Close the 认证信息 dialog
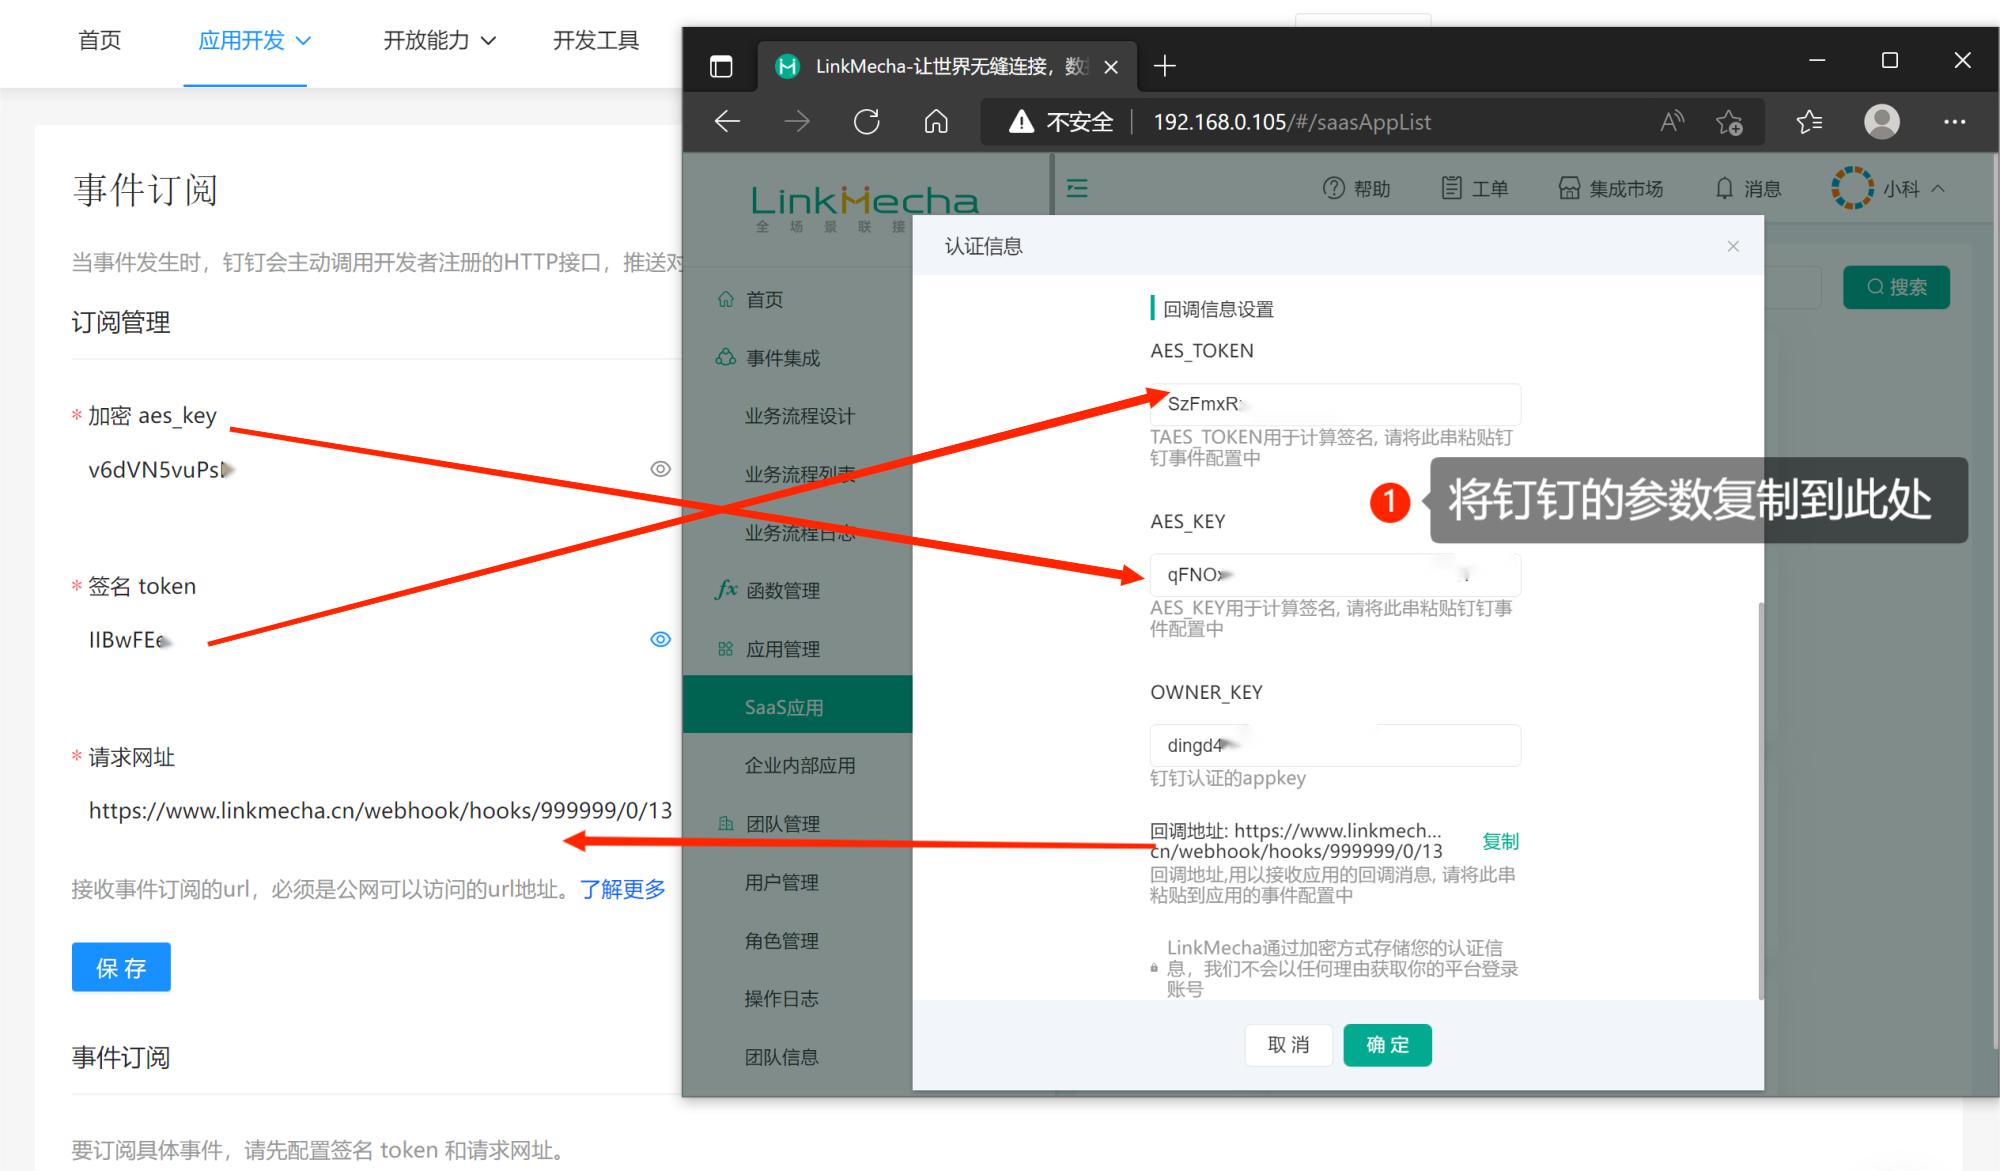This screenshot has width=2000, height=1171. pos(1733,246)
